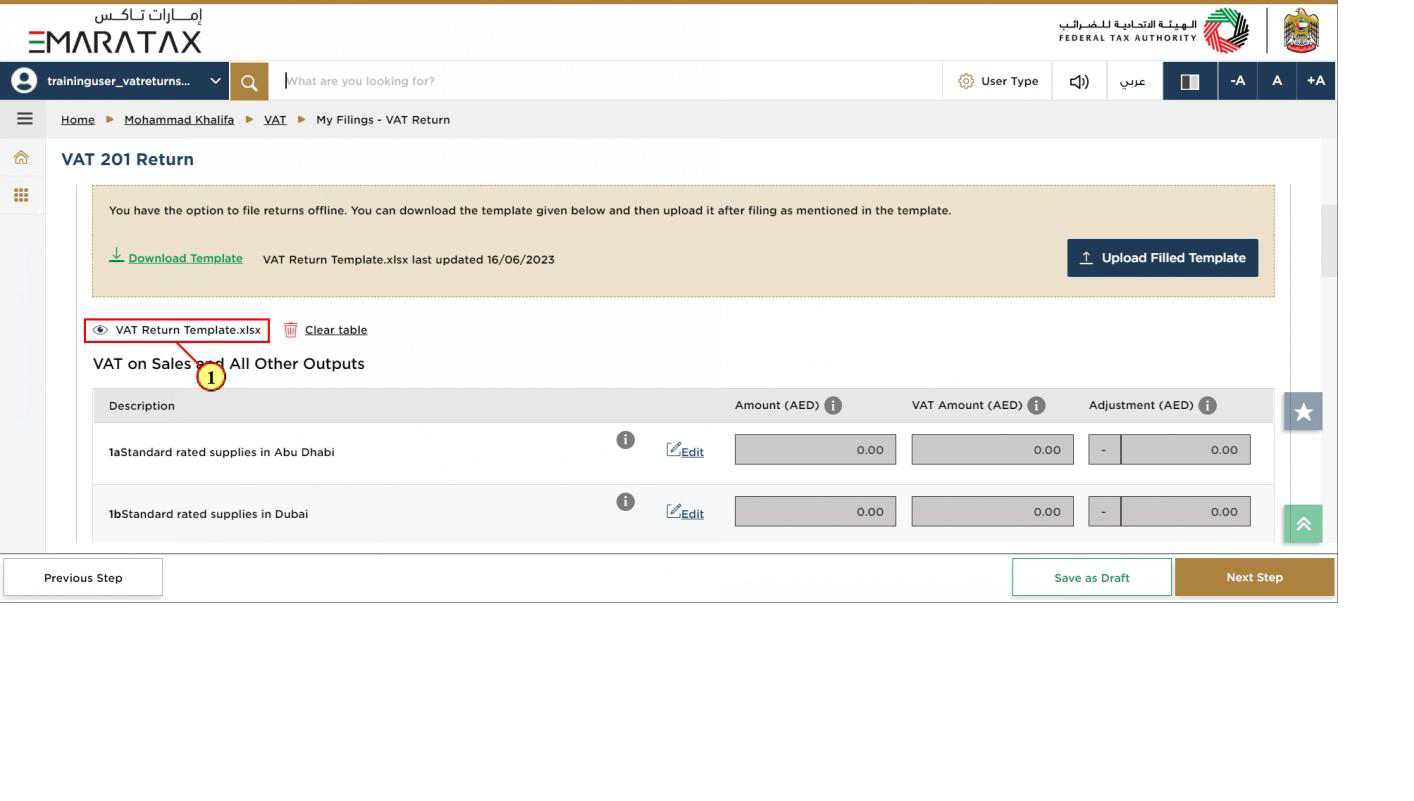Click the Adjustment value field for Abu Dhabi row
The height and width of the screenshot is (801, 1414).
(x=1185, y=450)
